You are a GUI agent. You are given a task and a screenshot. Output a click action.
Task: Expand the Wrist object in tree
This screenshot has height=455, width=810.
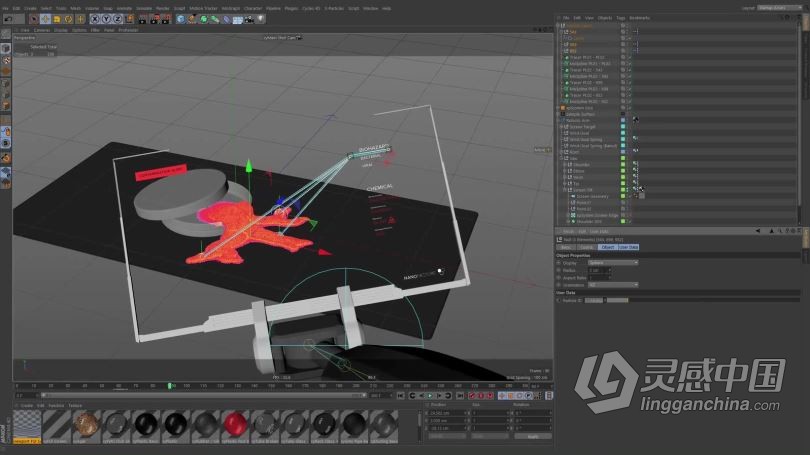pos(565,177)
